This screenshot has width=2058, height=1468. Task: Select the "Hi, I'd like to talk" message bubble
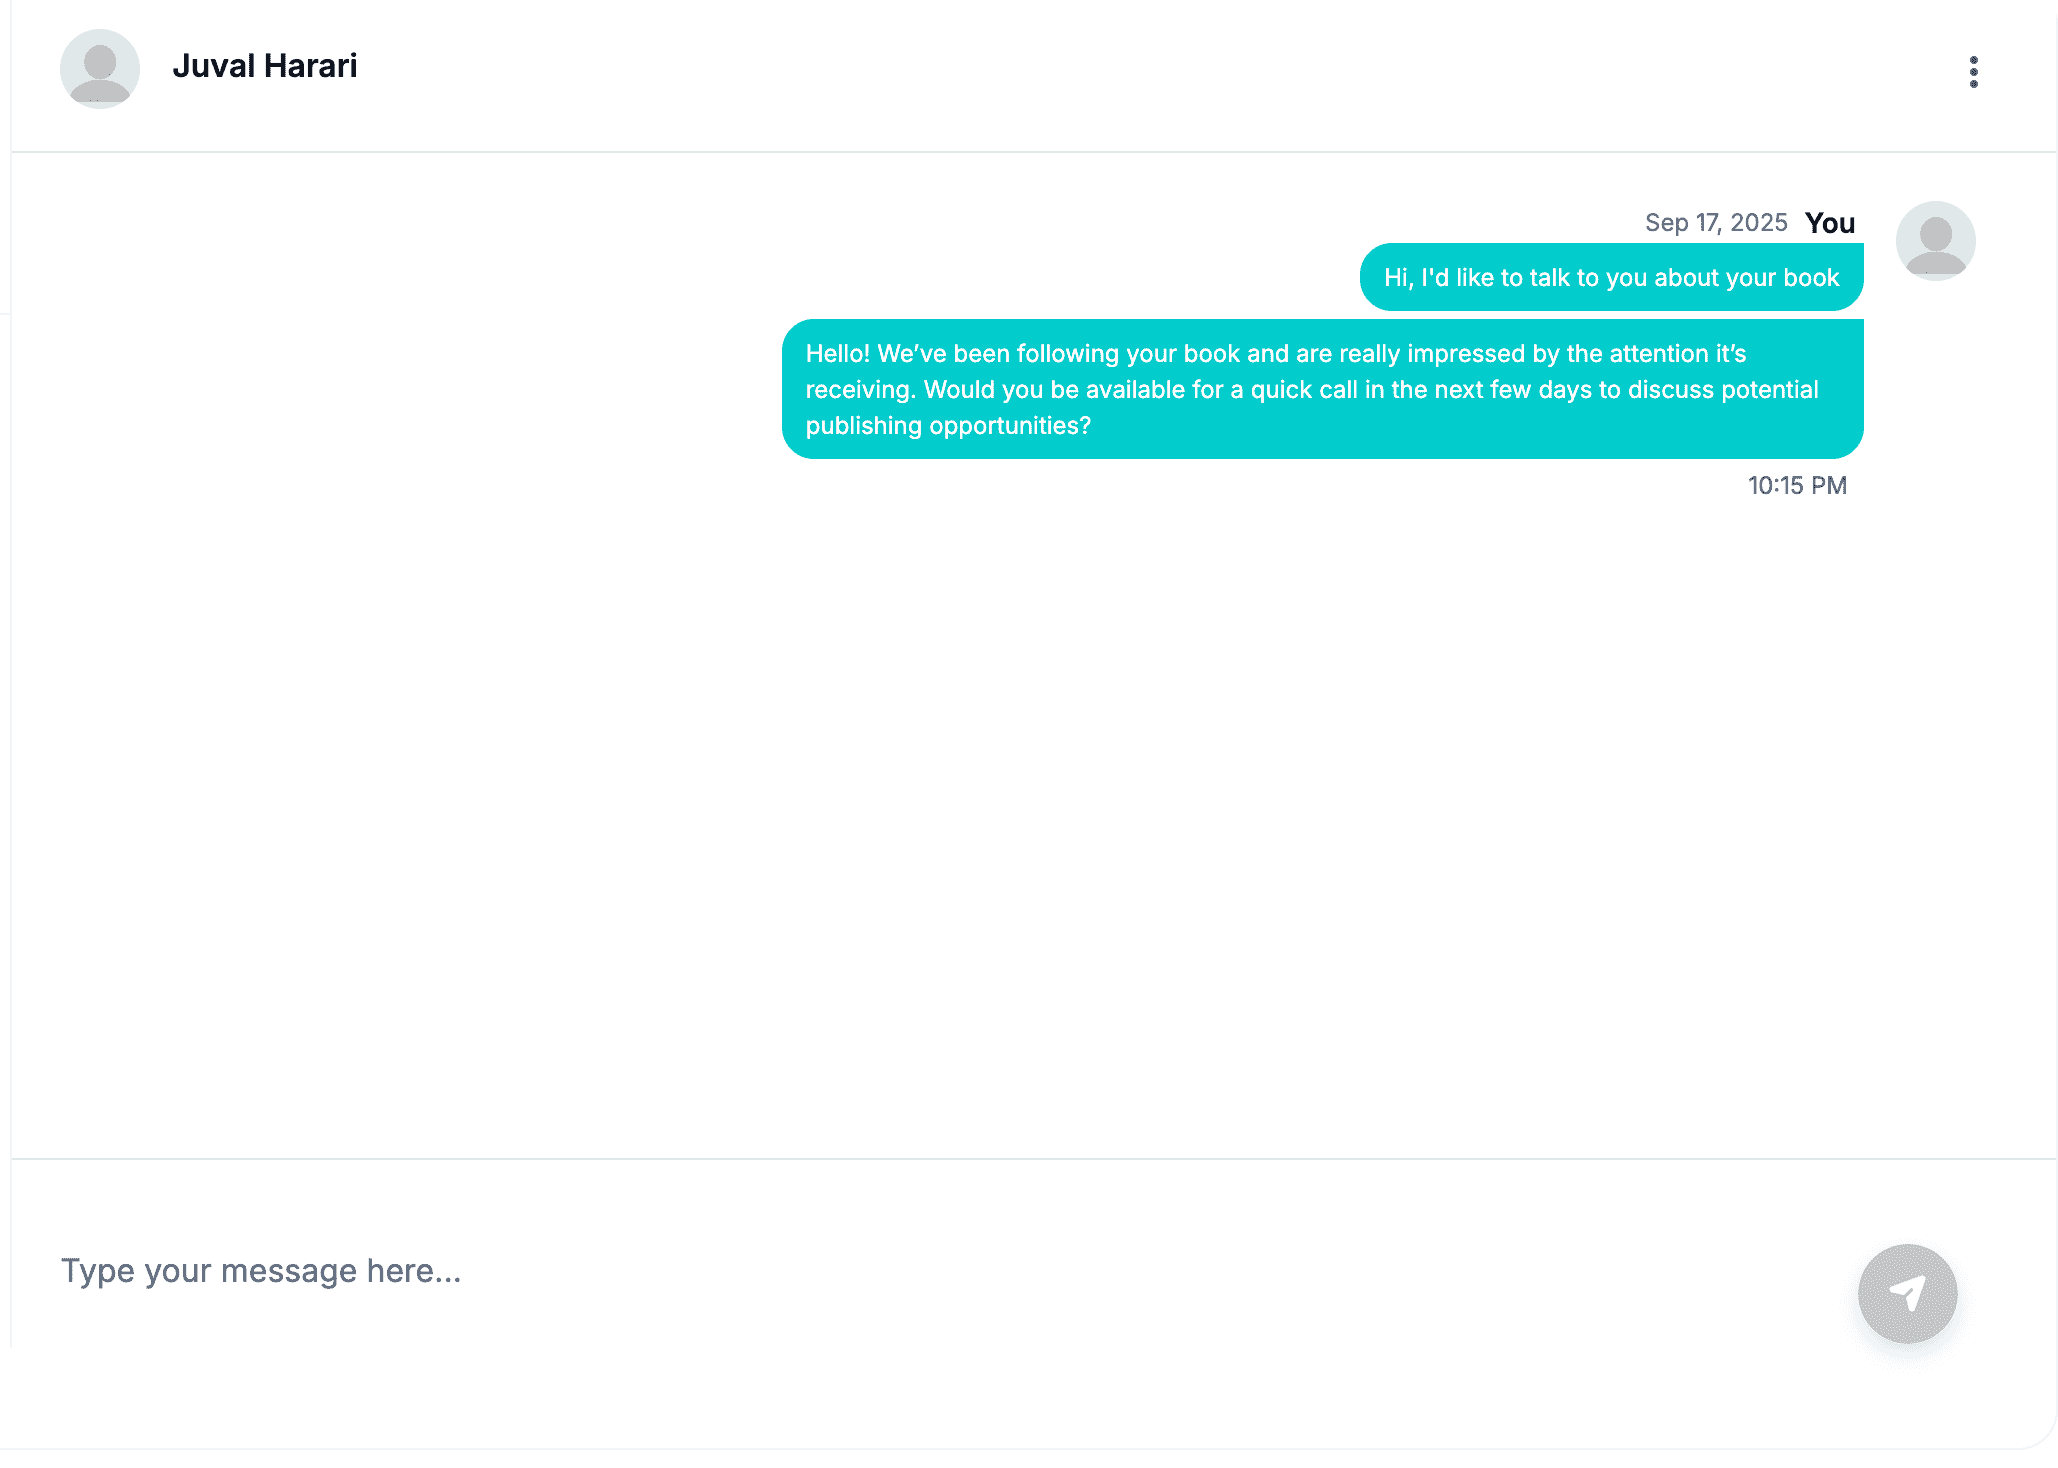coord(1611,278)
